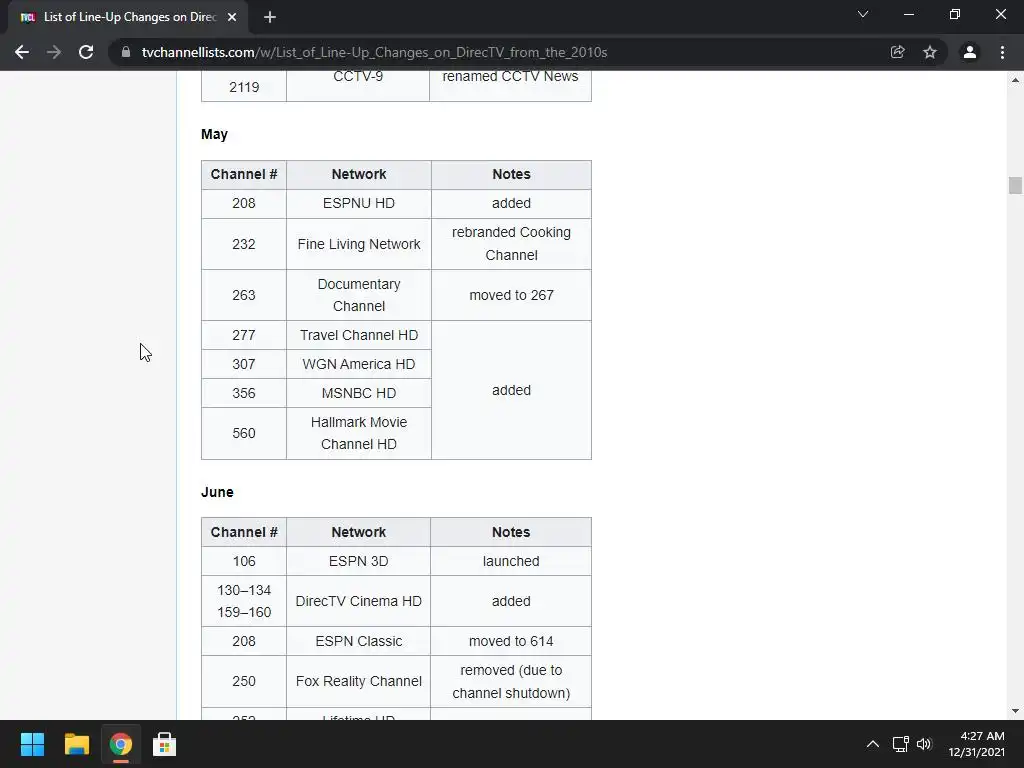Screen dimensions: 1024x768
Task: Click ESPN Classic cell
Action: pos(359,641)
